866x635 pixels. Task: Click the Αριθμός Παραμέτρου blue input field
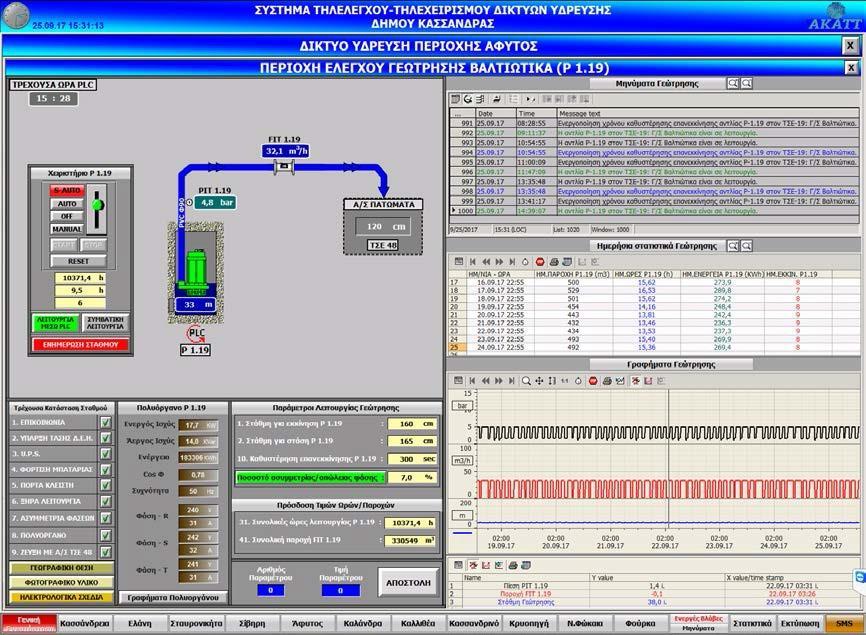pyautogui.click(x=271, y=590)
